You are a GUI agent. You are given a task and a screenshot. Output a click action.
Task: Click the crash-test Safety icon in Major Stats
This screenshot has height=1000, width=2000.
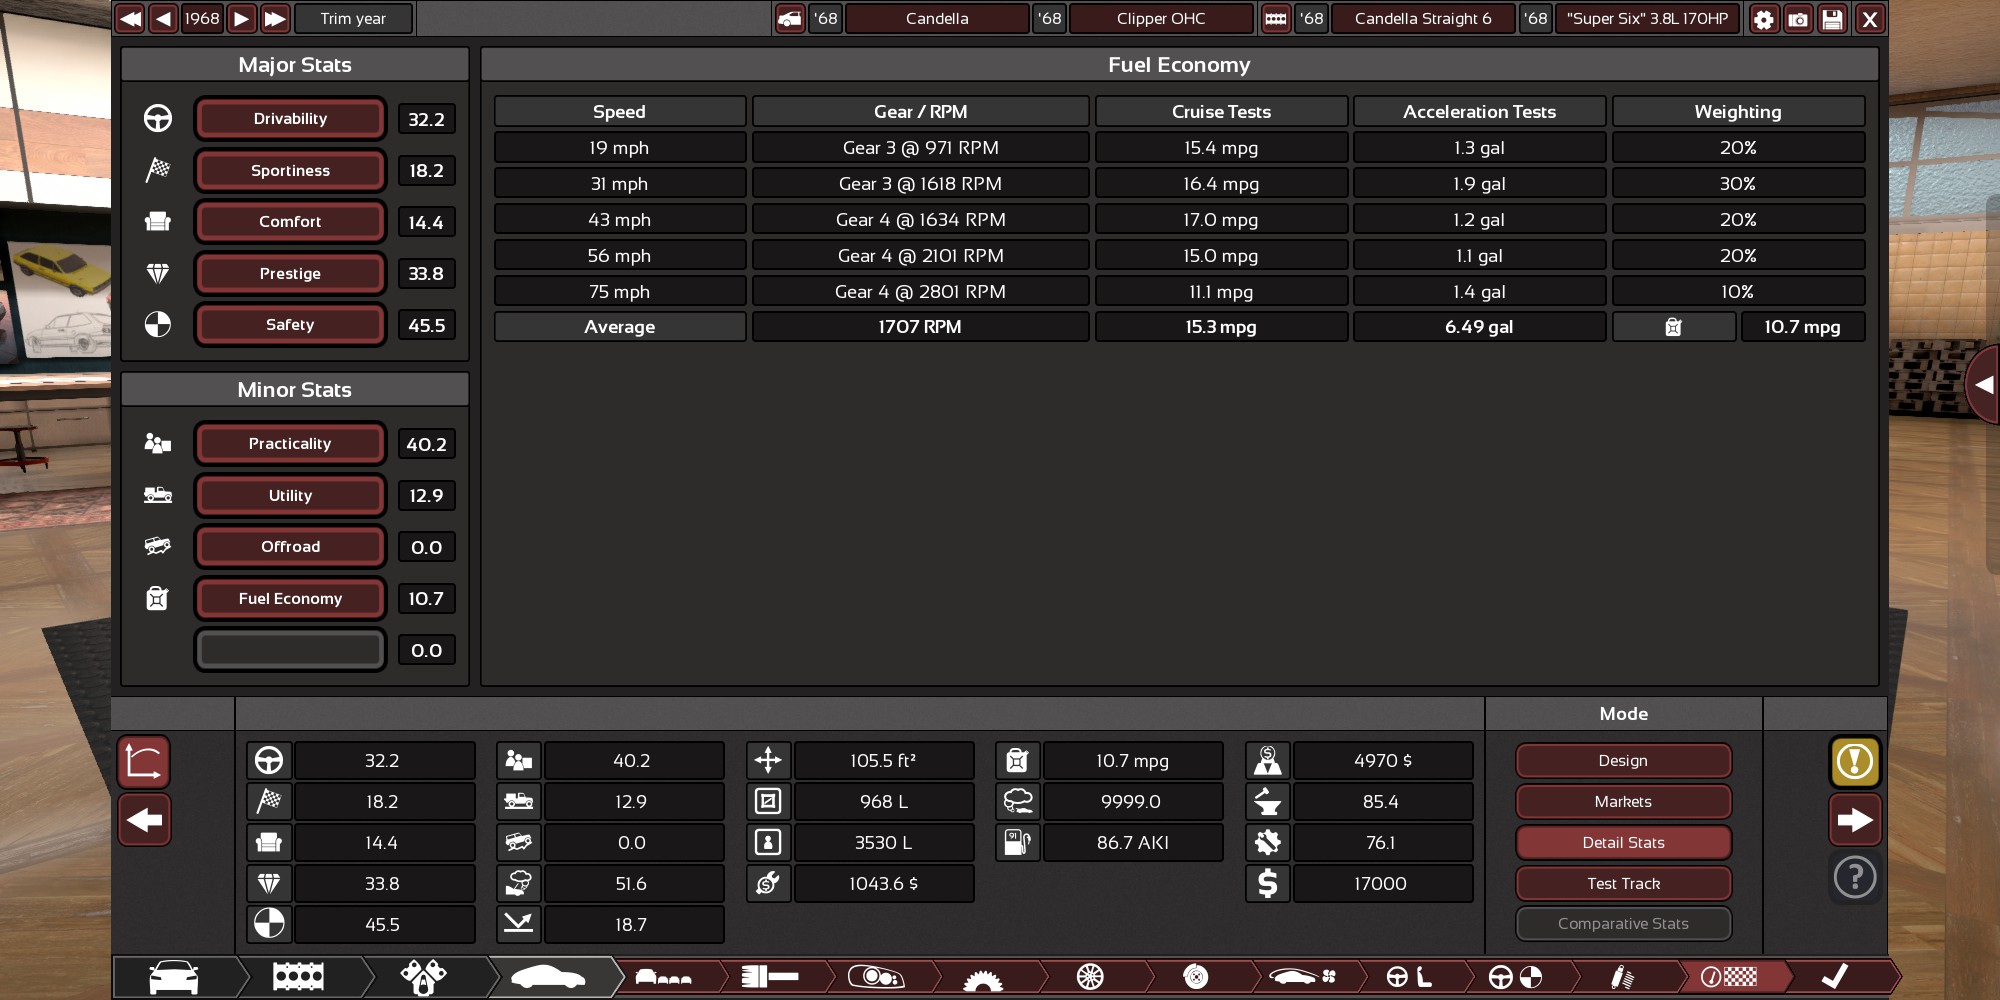pos(158,325)
